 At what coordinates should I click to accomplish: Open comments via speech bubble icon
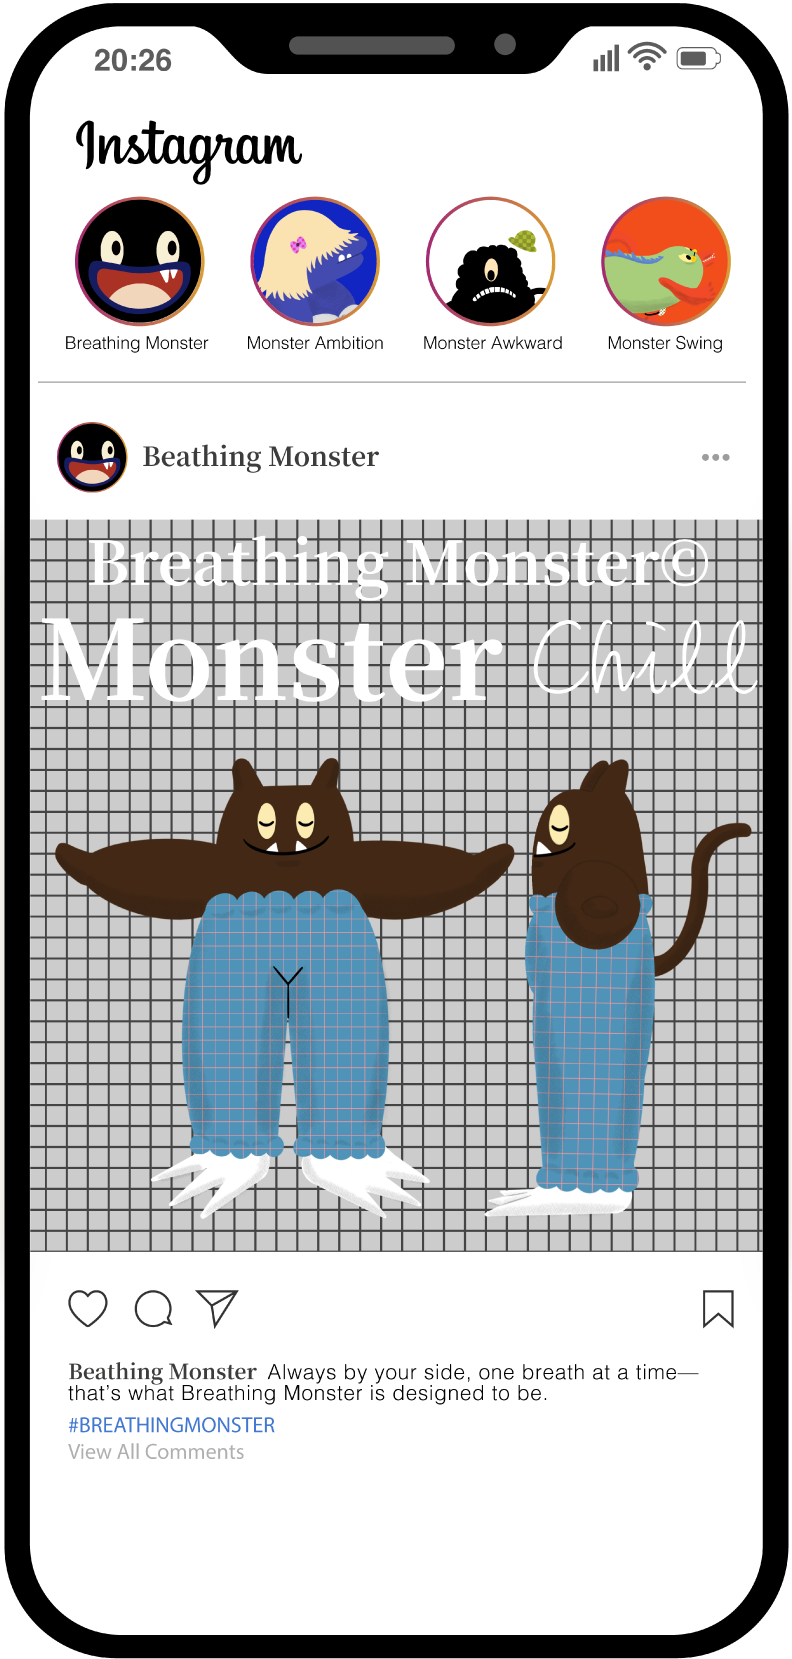coord(154,1308)
